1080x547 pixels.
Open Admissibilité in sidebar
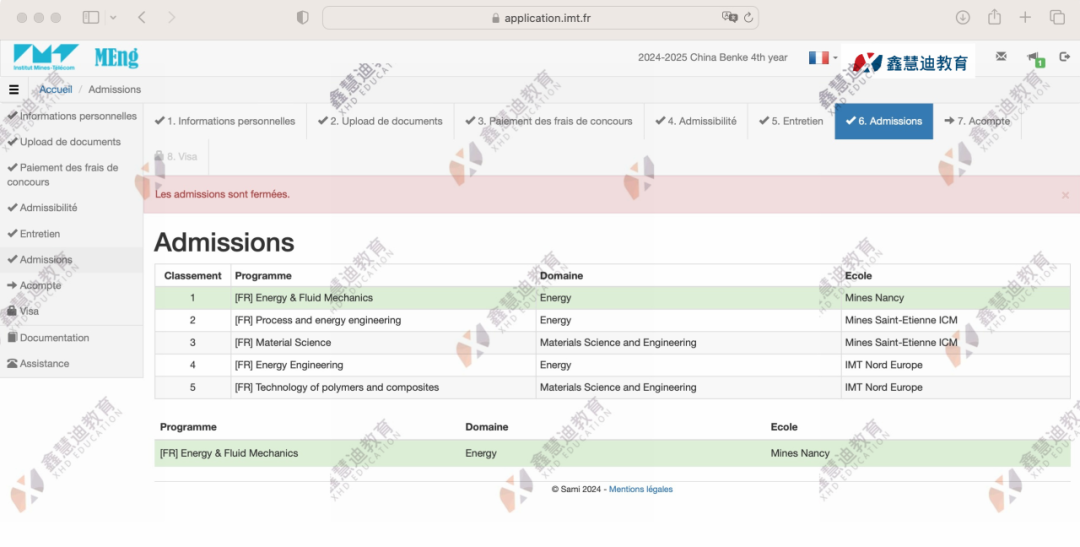coord(72,207)
